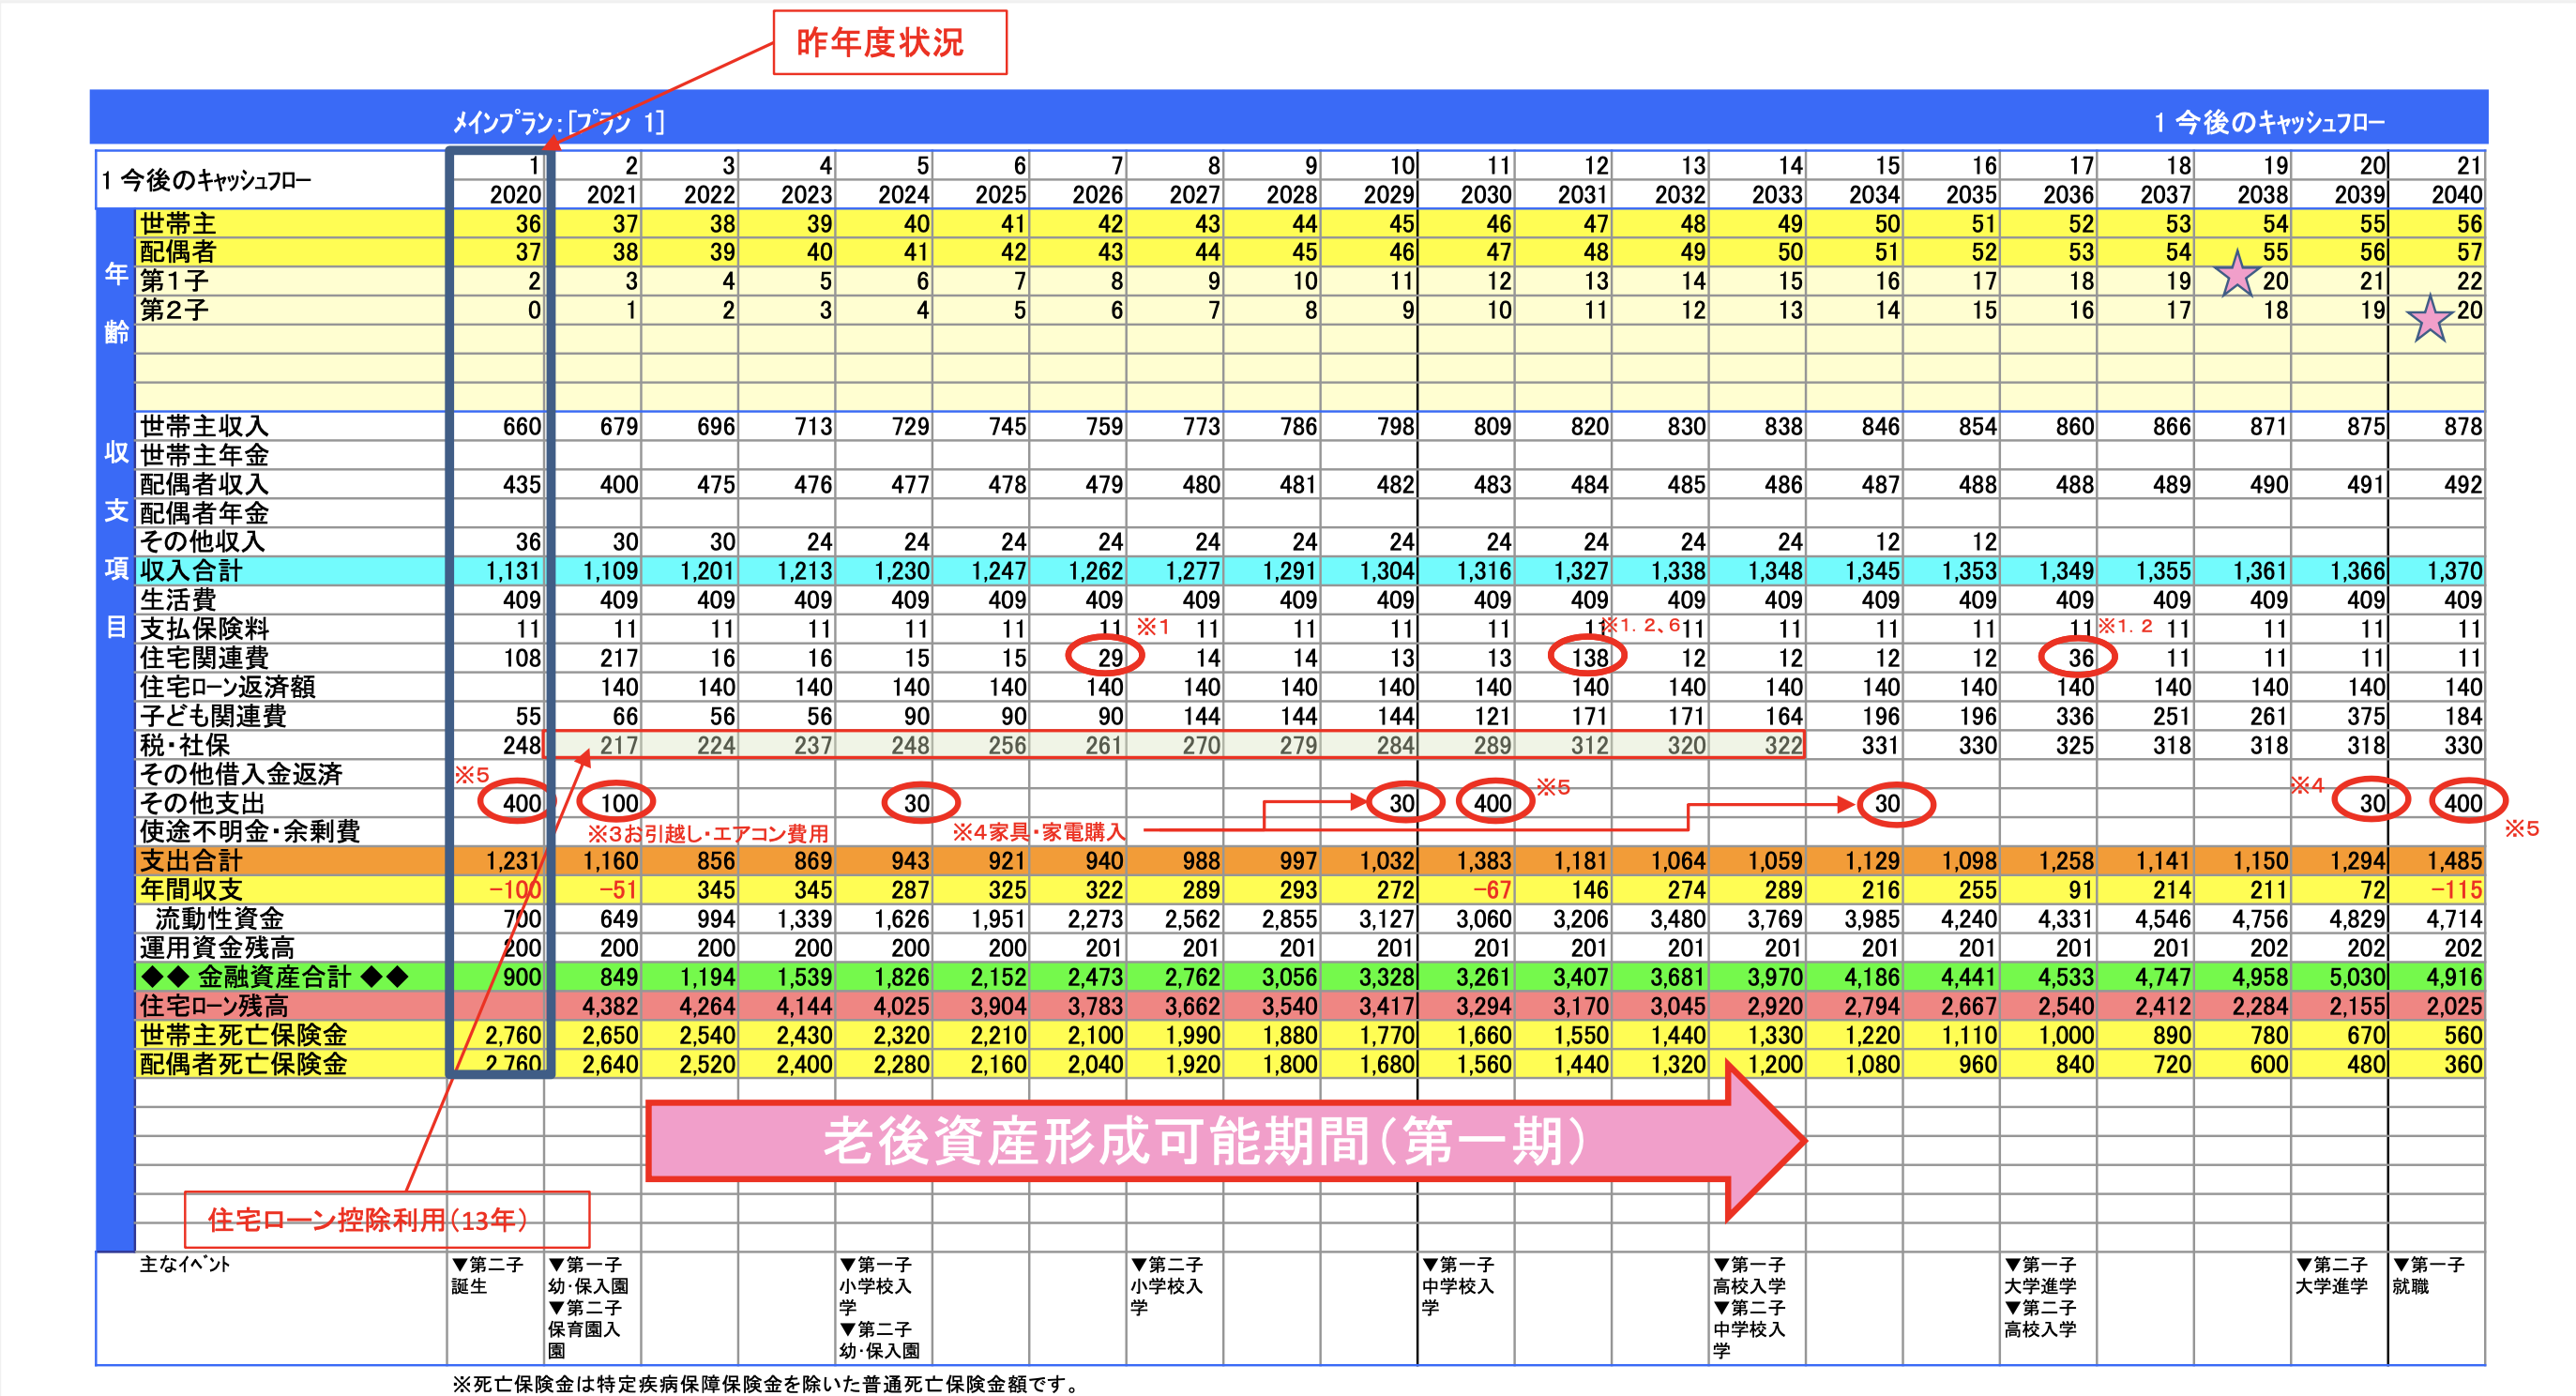2576x1396 pixels.
Task: Click the circled 29 in 住宅関連費 row
Action: [x=1106, y=657]
